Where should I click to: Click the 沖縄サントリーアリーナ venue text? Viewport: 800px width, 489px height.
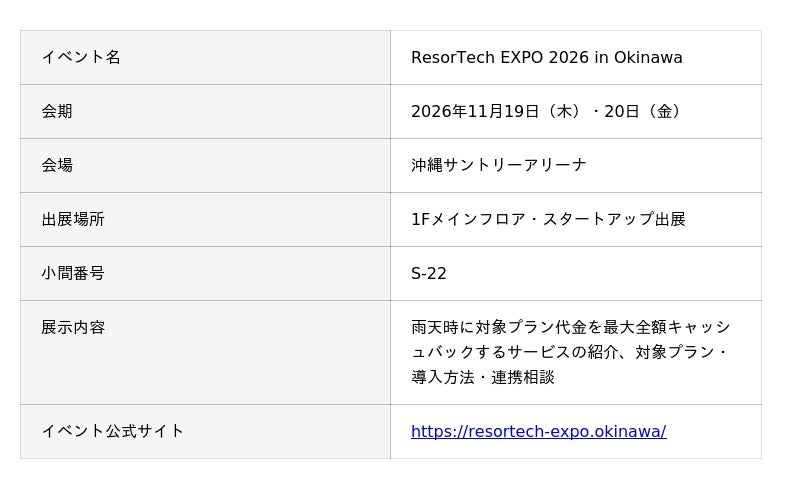click(x=498, y=165)
